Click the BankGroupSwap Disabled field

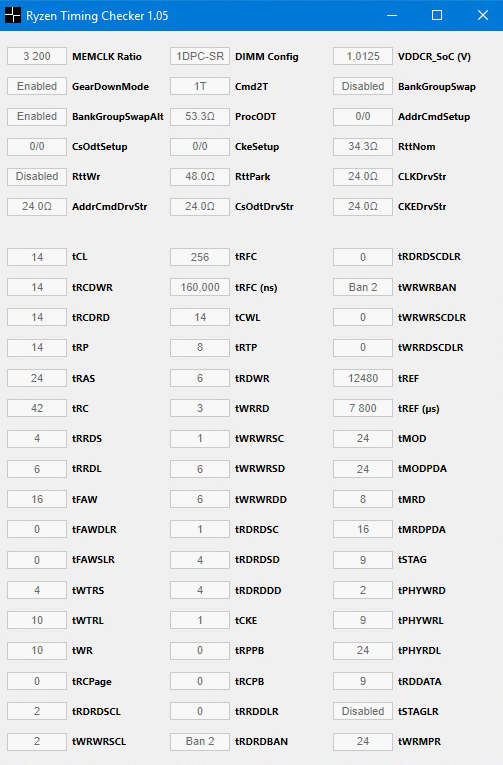363,86
